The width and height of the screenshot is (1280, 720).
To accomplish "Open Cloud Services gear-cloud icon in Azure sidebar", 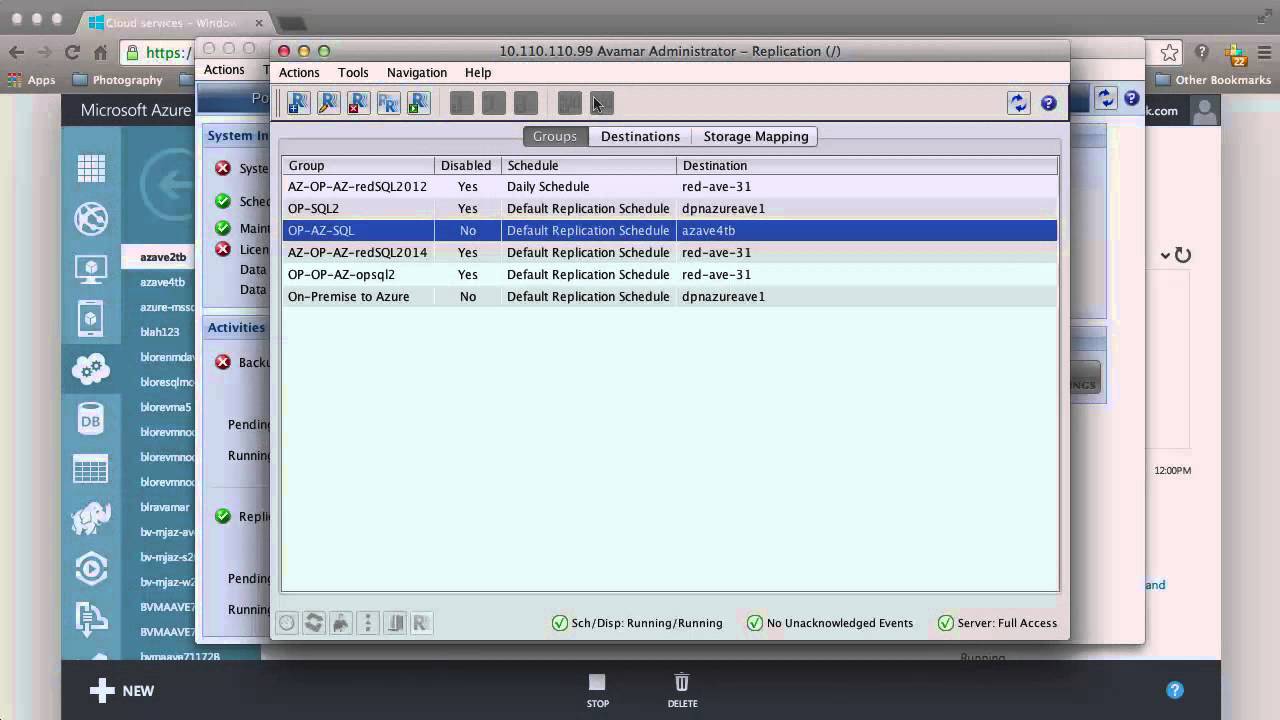I will pyautogui.click(x=91, y=369).
